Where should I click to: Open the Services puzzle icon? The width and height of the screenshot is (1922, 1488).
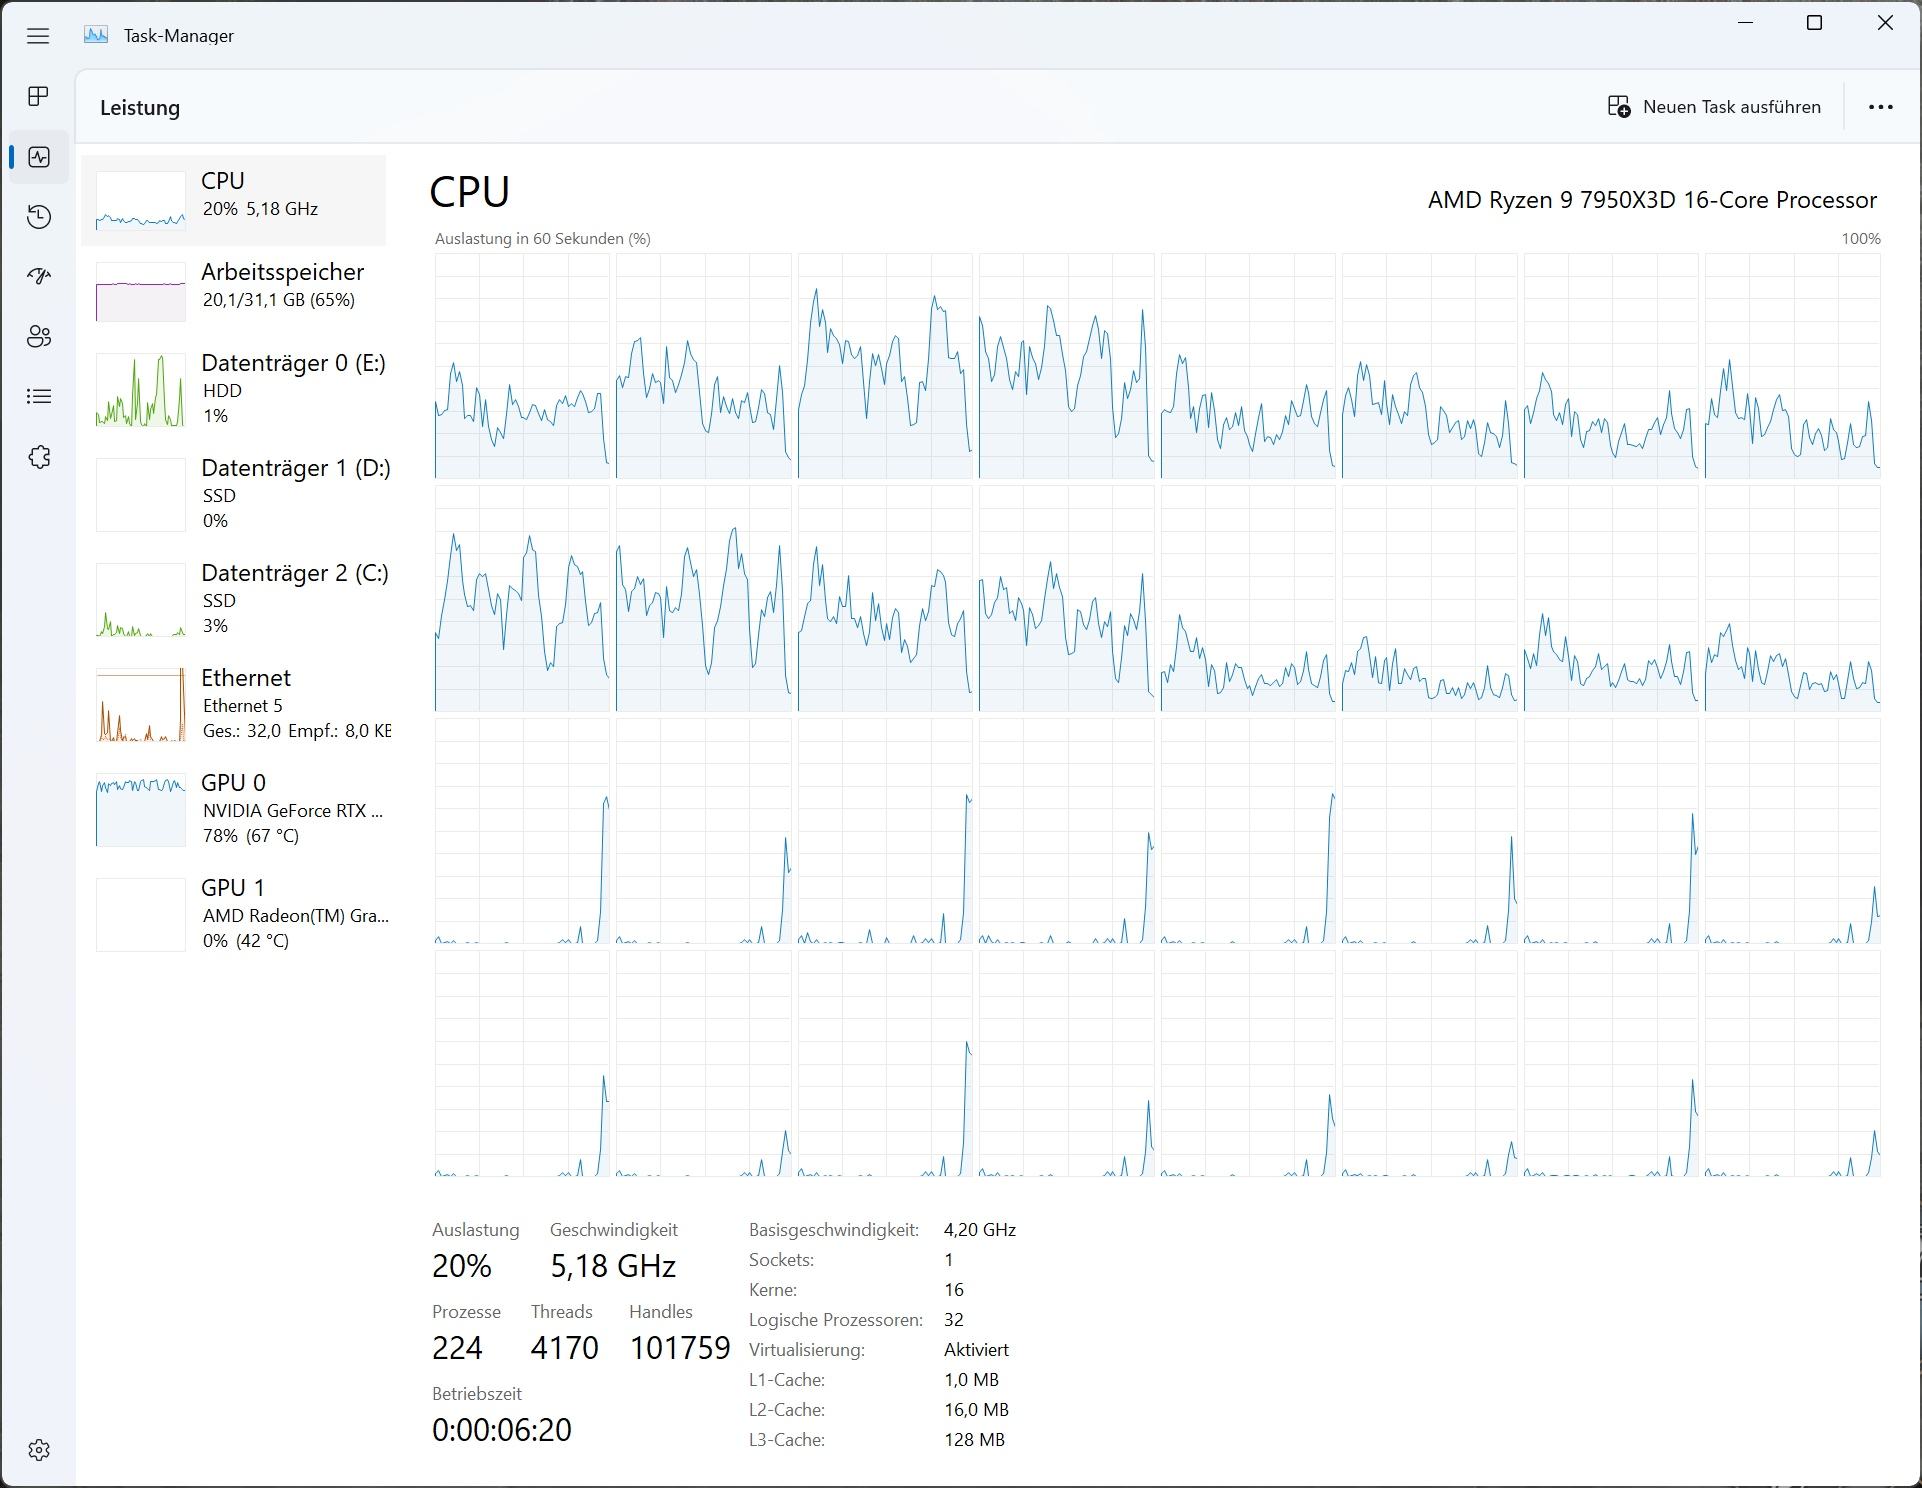tap(39, 457)
